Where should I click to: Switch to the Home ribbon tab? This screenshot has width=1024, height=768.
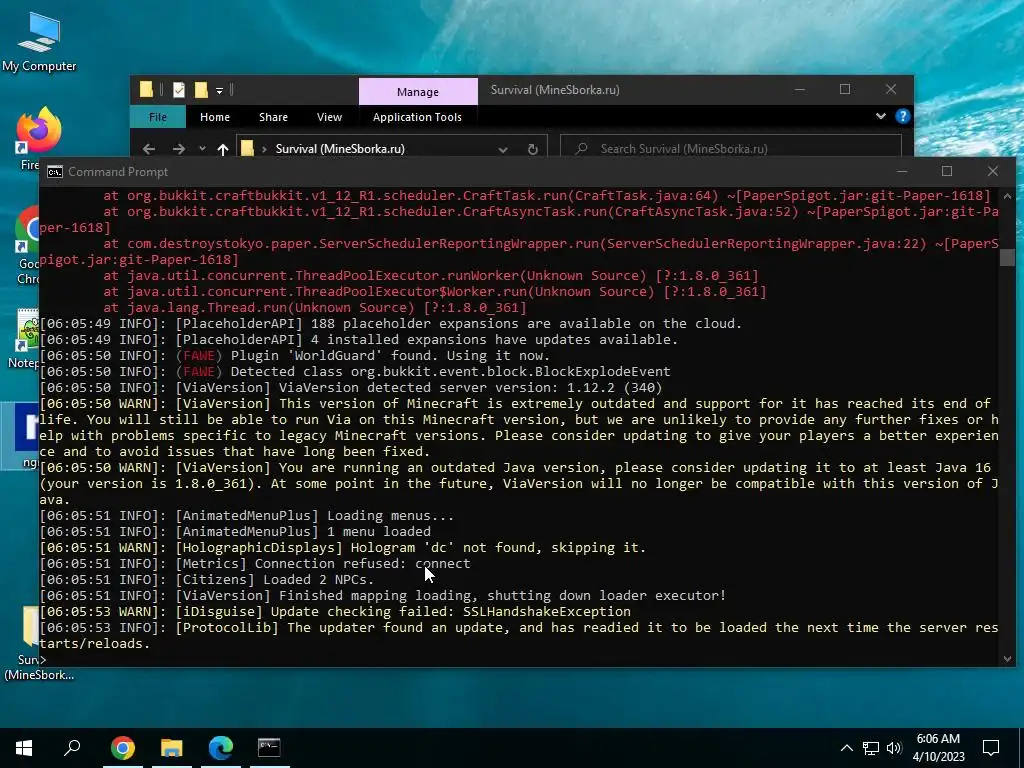[215, 117]
